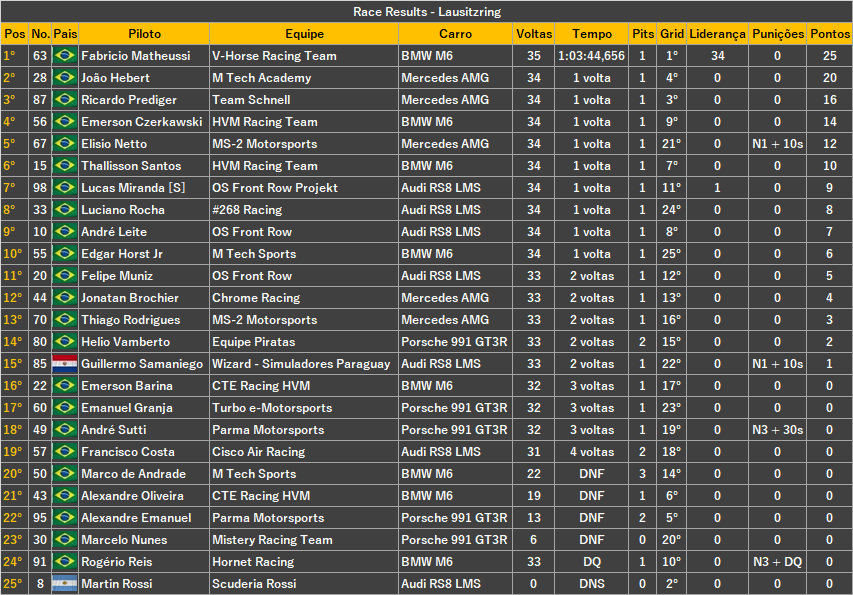Click the Equipe column header
Image resolution: width=853 pixels, height=595 pixels.
click(304, 34)
